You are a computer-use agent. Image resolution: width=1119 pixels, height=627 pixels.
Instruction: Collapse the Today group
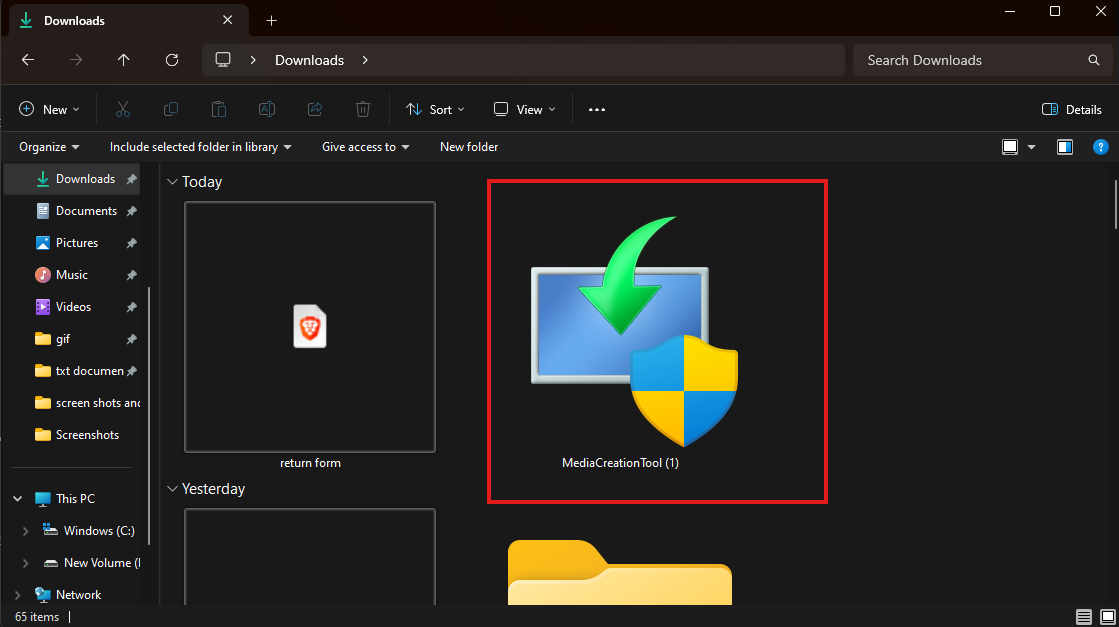coord(172,182)
